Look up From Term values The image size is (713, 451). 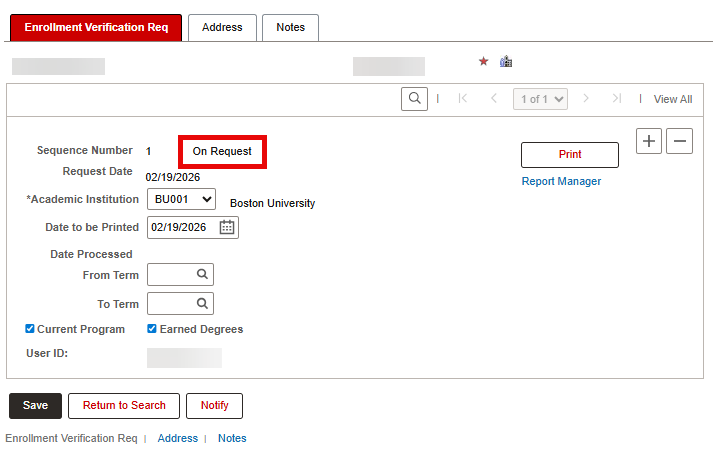202,274
